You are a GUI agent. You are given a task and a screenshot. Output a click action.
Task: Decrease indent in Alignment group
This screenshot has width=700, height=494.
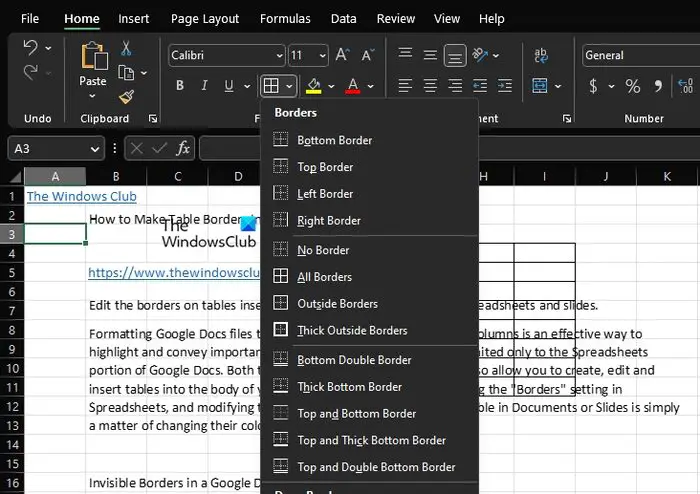(x=480, y=85)
